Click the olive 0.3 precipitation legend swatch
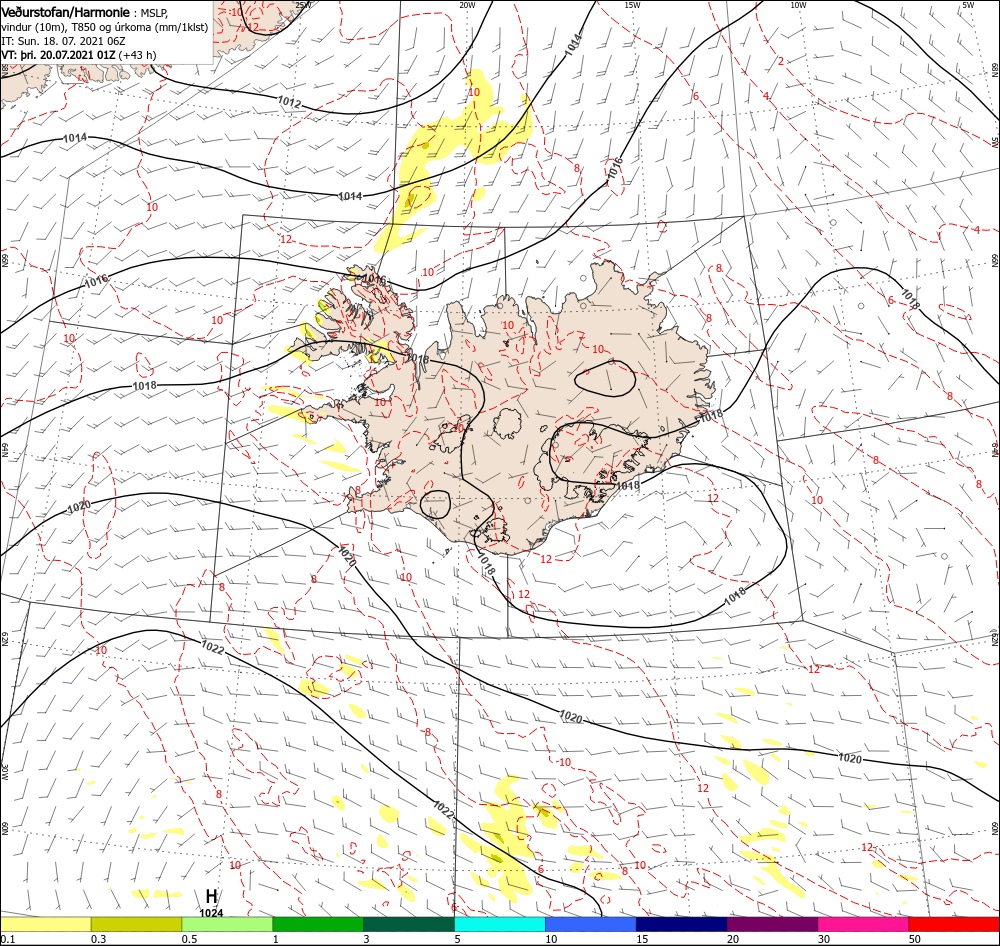 (x=136, y=924)
